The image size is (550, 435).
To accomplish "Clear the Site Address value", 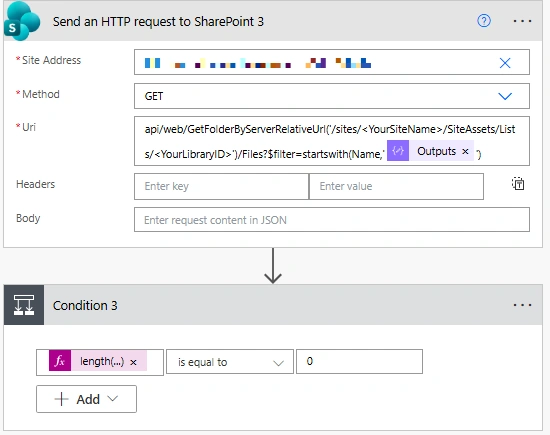I will pos(505,63).
